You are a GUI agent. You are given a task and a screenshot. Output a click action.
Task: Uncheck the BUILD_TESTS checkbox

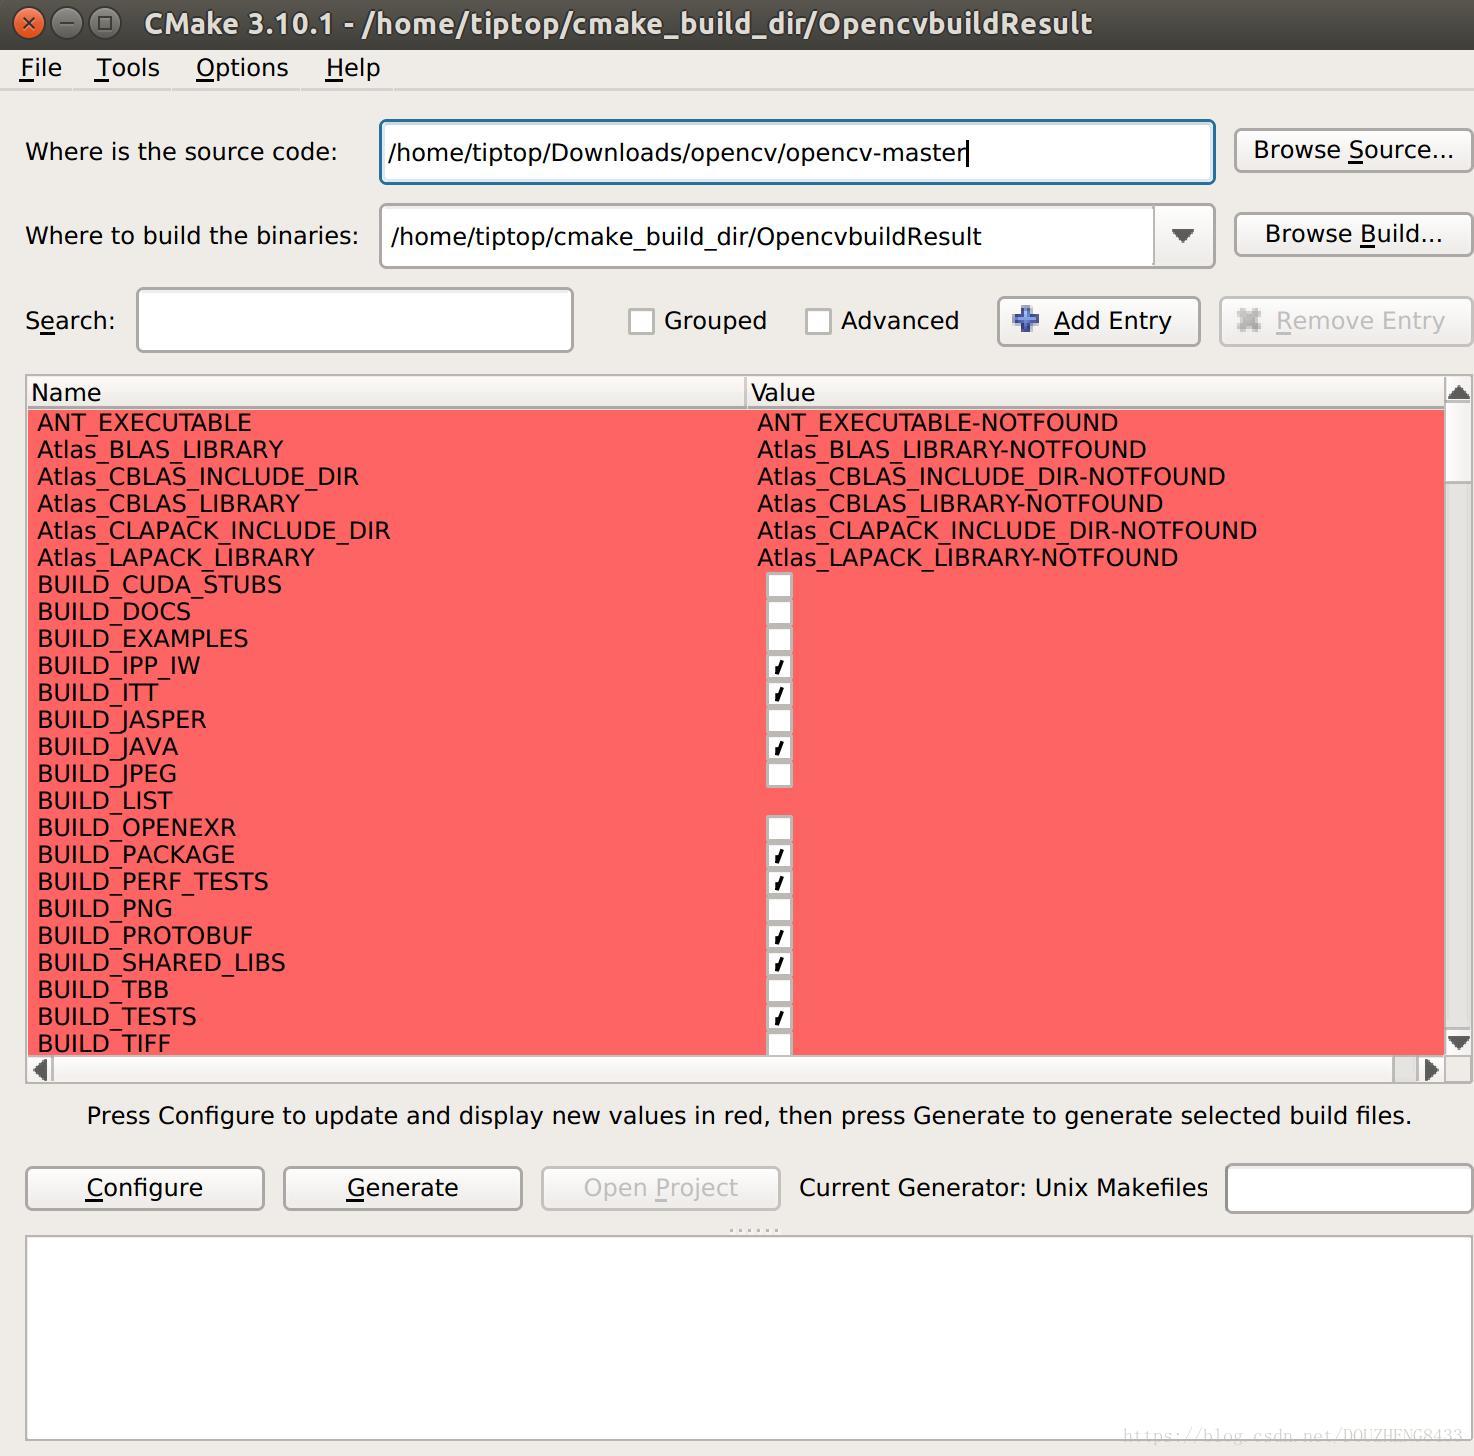(x=779, y=1017)
